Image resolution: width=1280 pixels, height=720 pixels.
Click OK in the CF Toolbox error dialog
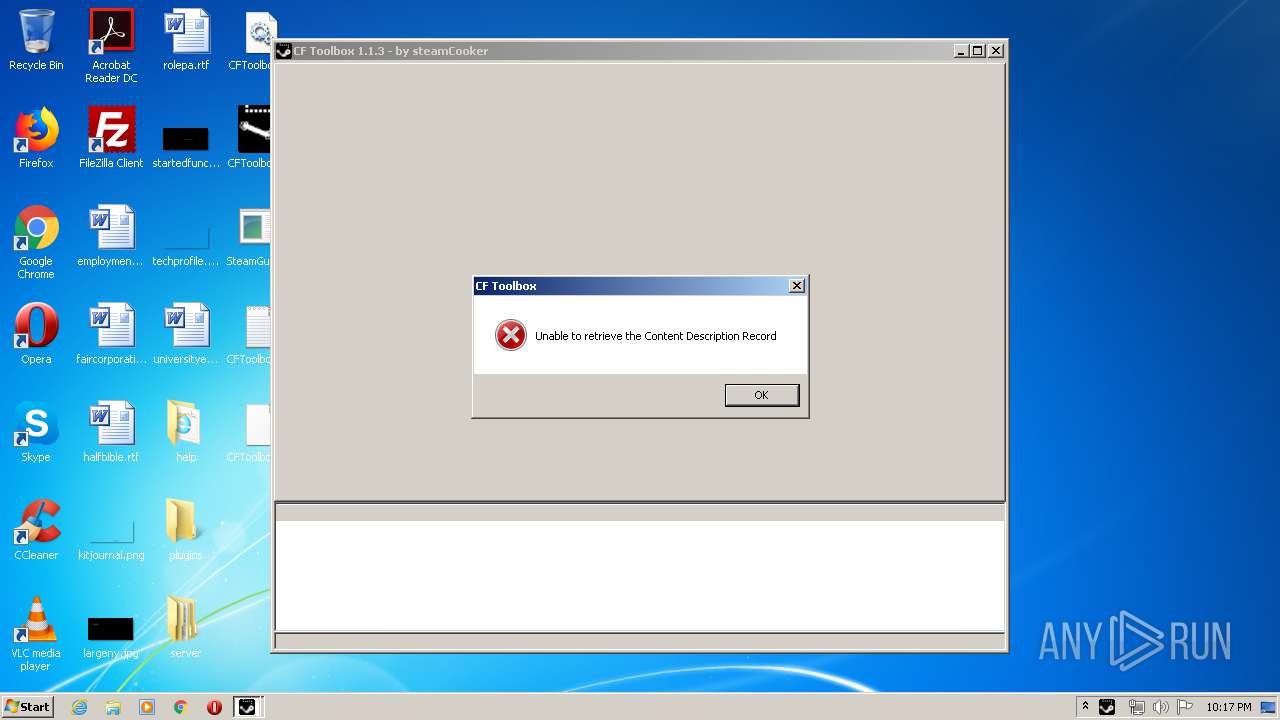point(761,395)
